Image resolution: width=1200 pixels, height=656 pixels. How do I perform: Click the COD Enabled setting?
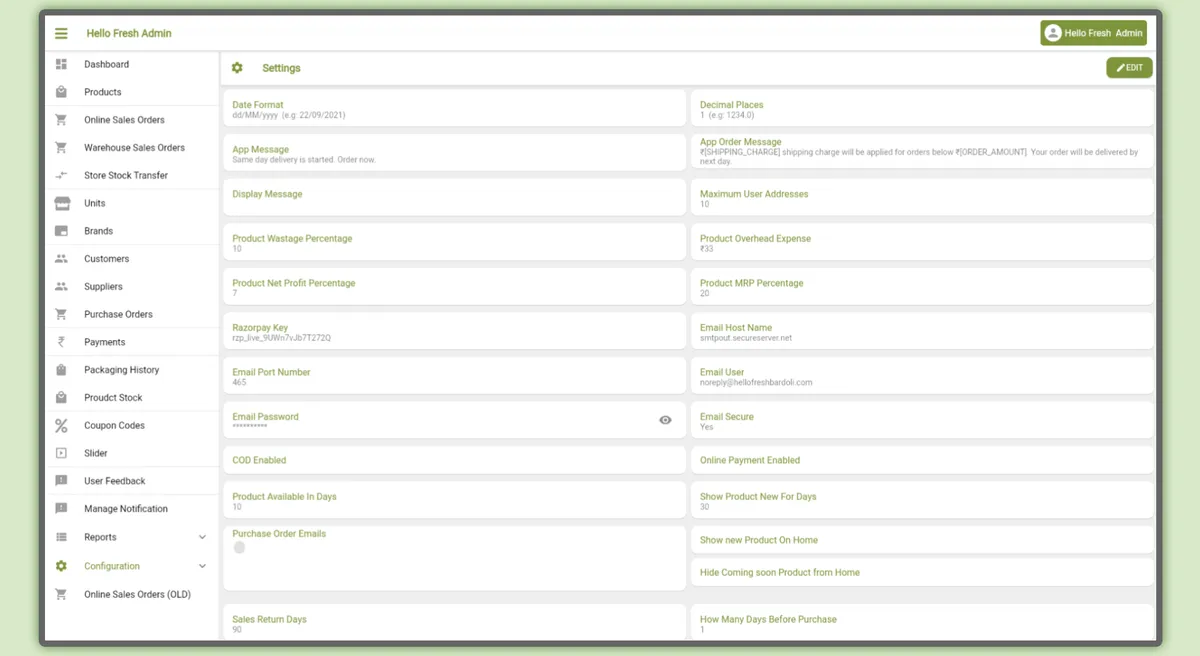(x=454, y=460)
